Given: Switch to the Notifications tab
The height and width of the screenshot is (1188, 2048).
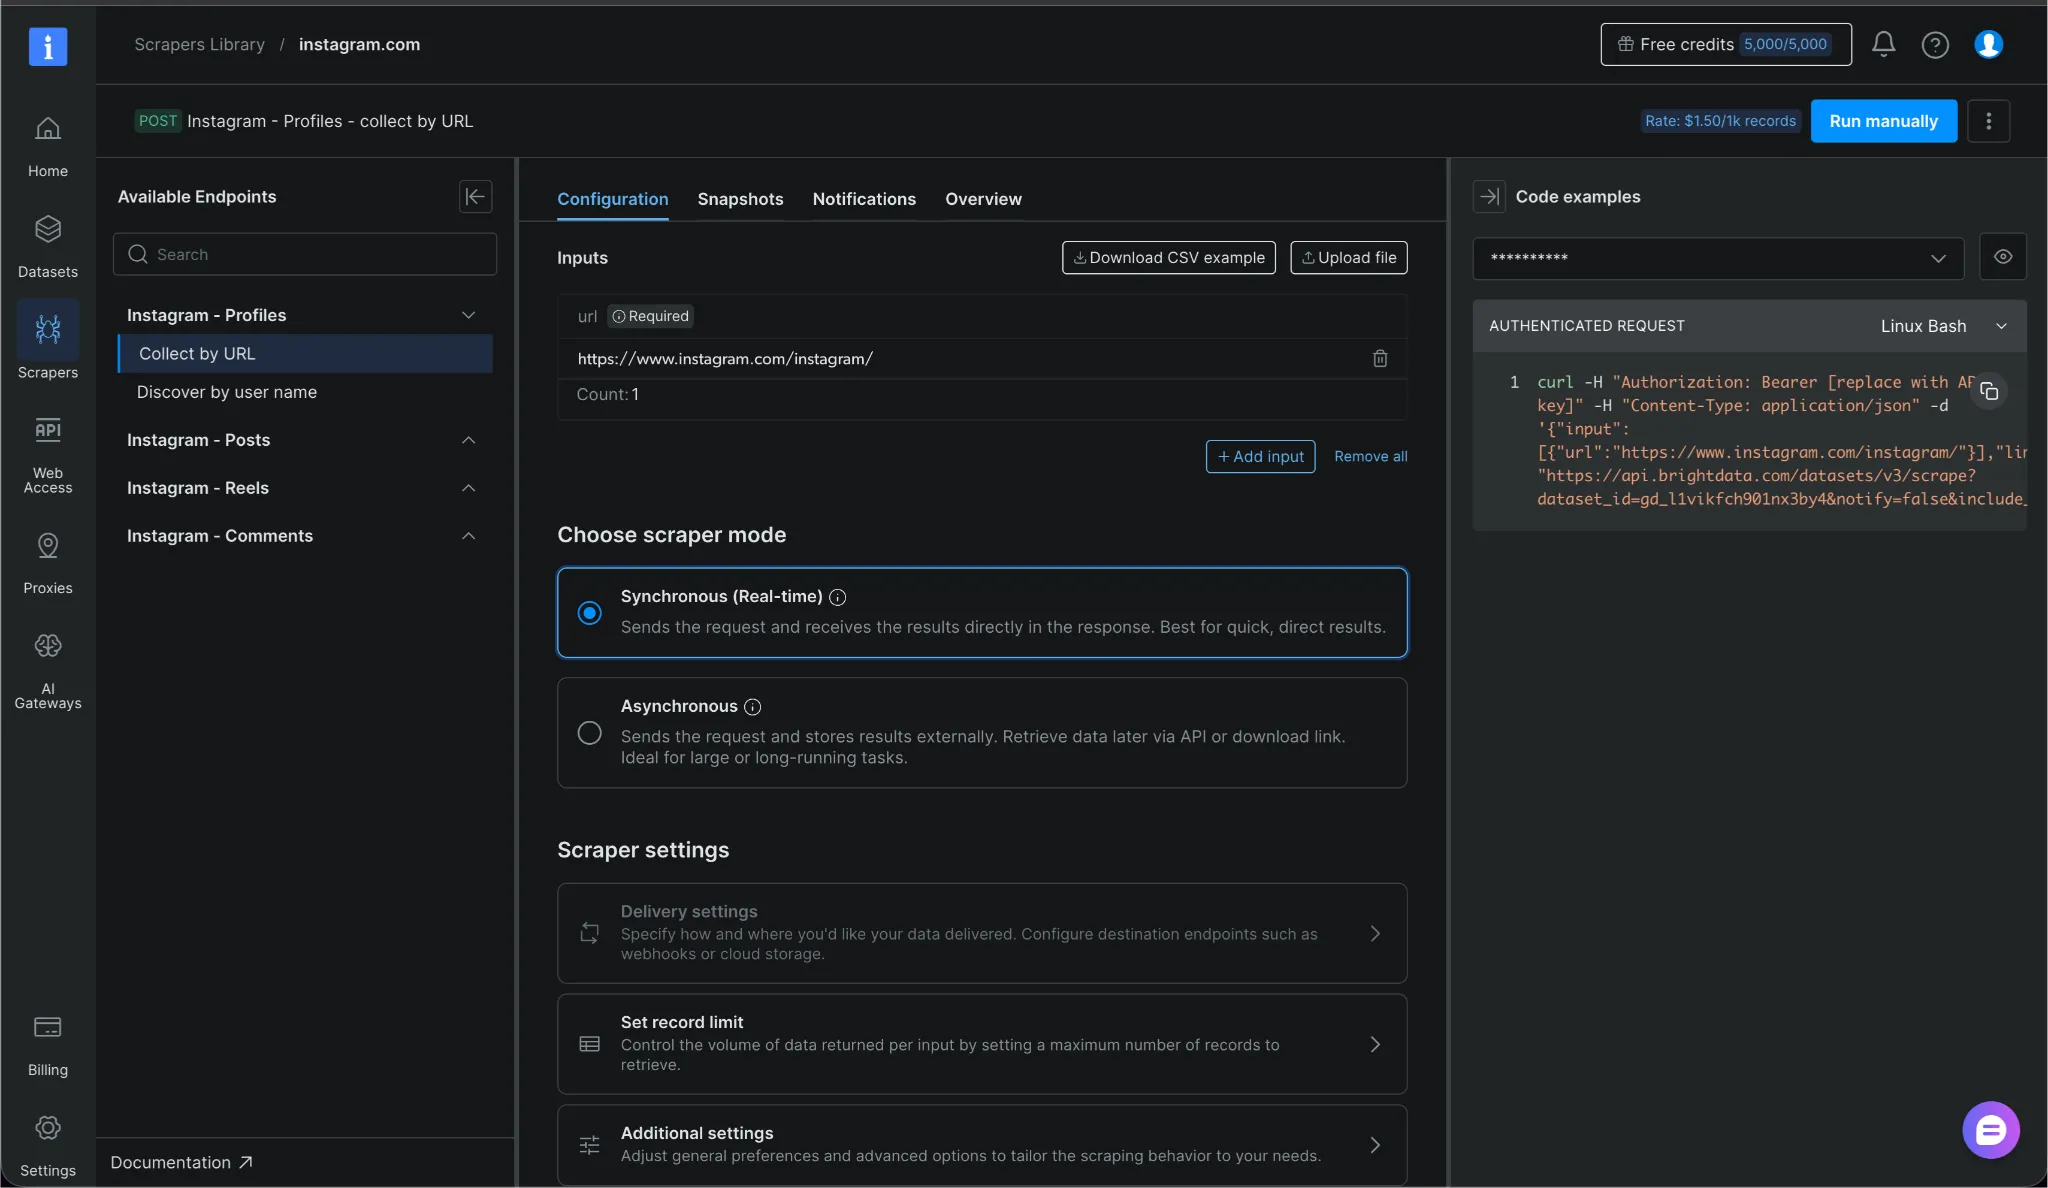Looking at the screenshot, I should [x=864, y=199].
